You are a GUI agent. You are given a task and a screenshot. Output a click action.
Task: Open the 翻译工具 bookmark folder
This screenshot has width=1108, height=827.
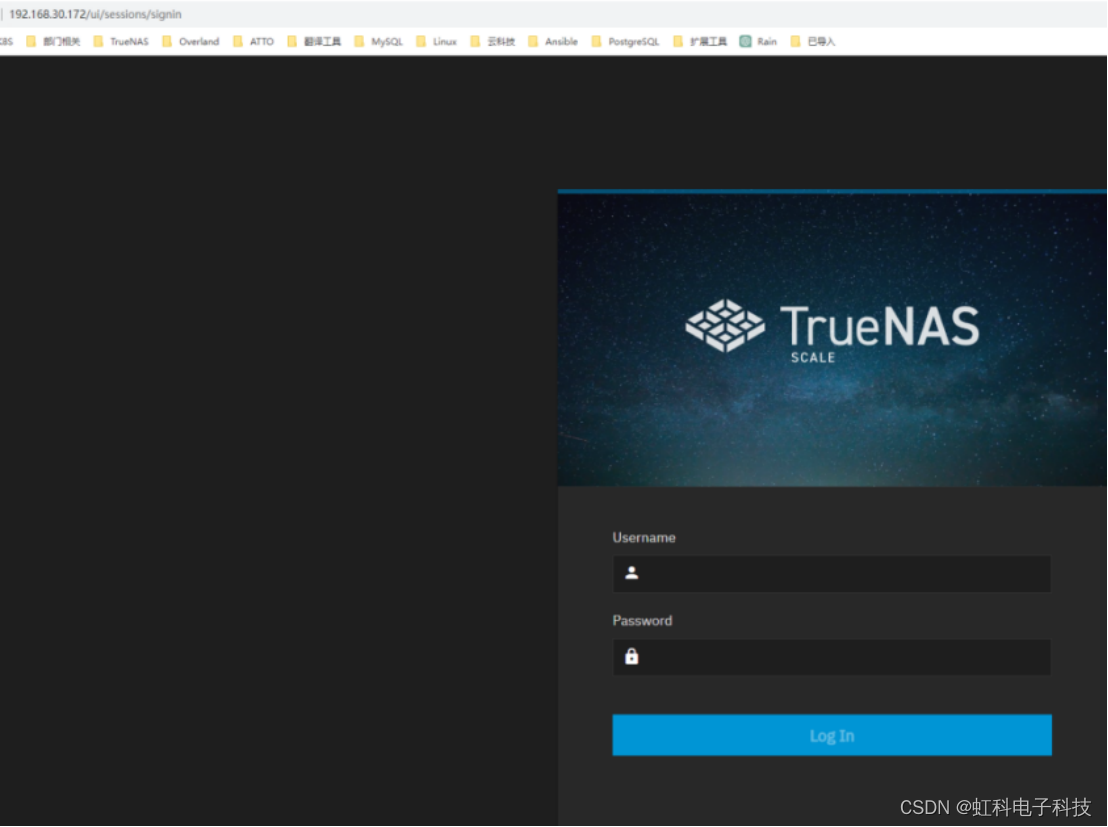(314, 42)
